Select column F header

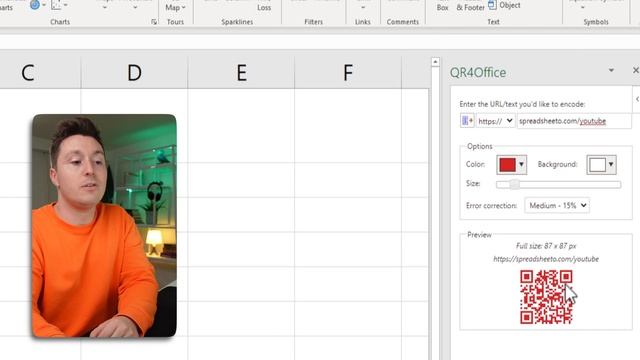pyautogui.click(x=348, y=73)
